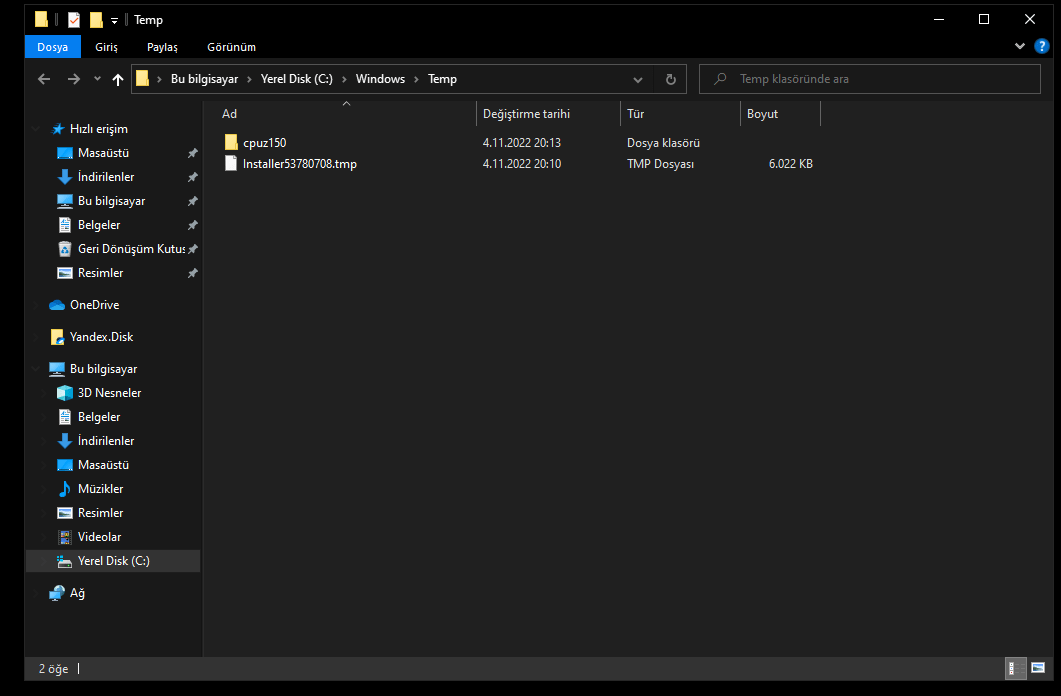This screenshot has height=696, width=1061.
Task: Open the Müzikler music note icon
Action: point(64,488)
